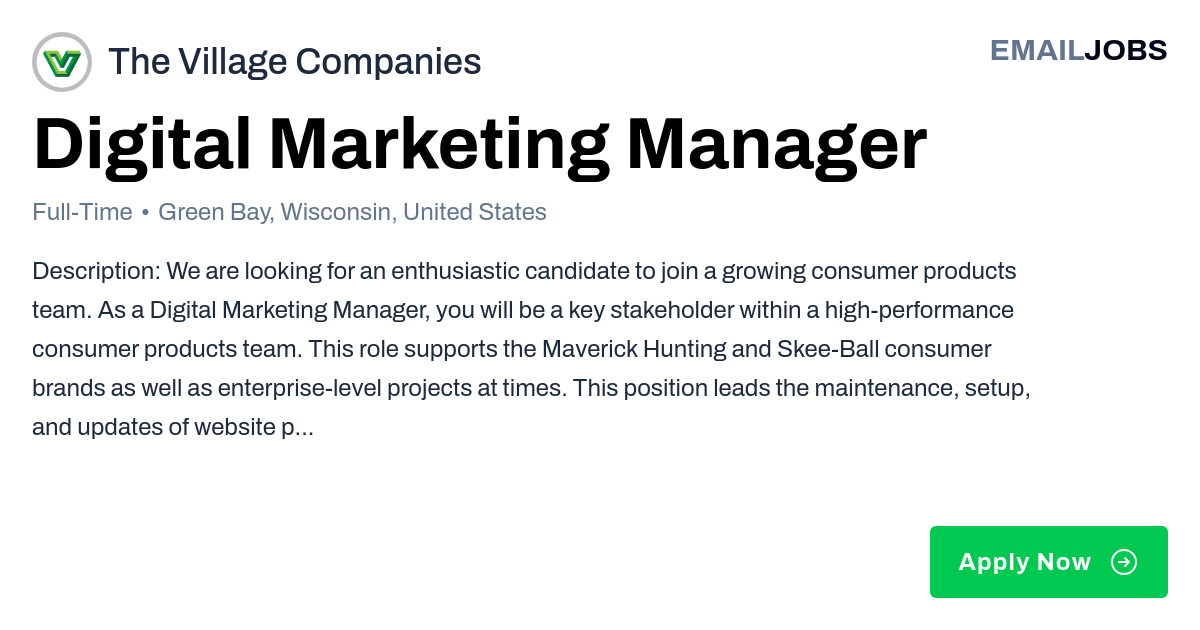Click the bullet separator after Full-Time
The height and width of the screenshot is (630, 1200).
pos(145,213)
